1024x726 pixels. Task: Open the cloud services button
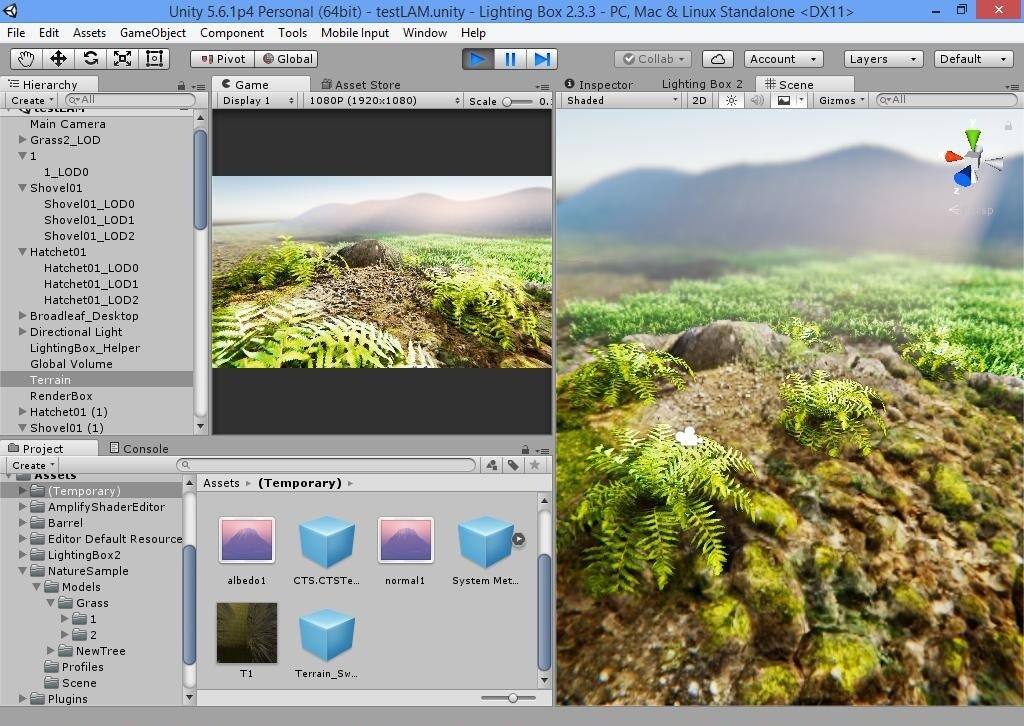pos(717,59)
